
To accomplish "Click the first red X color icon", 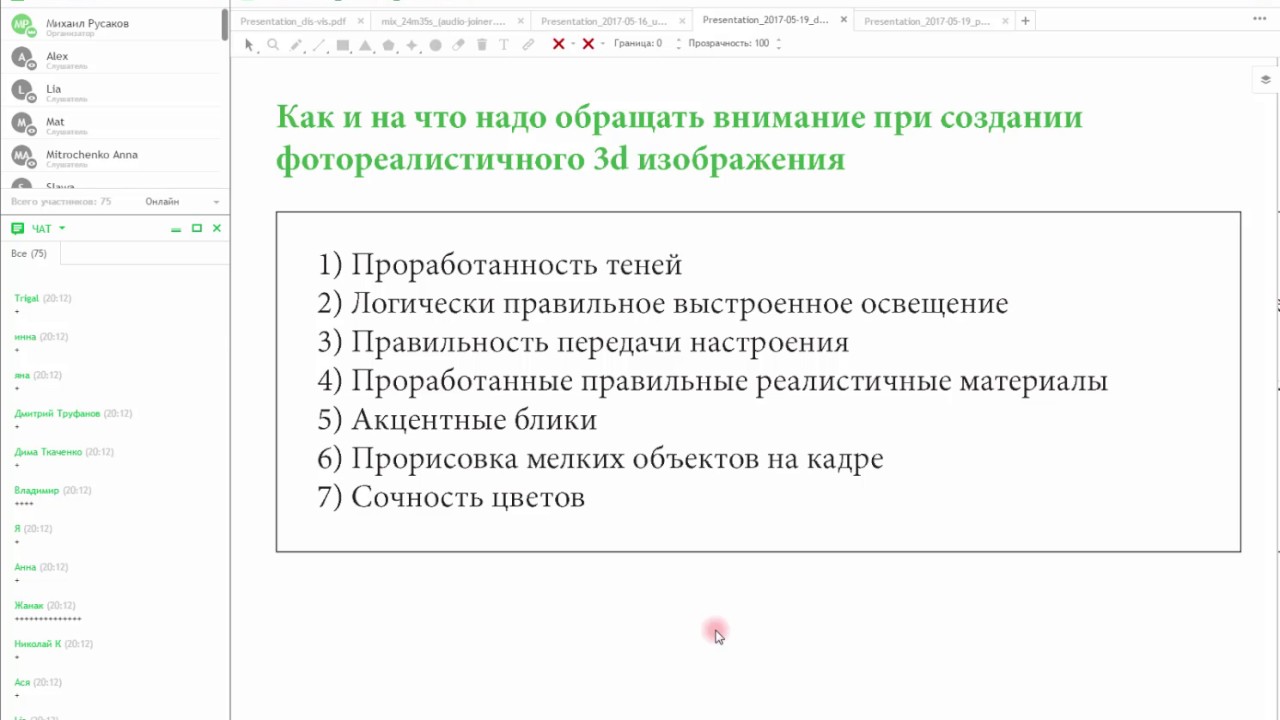I will pos(558,44).
